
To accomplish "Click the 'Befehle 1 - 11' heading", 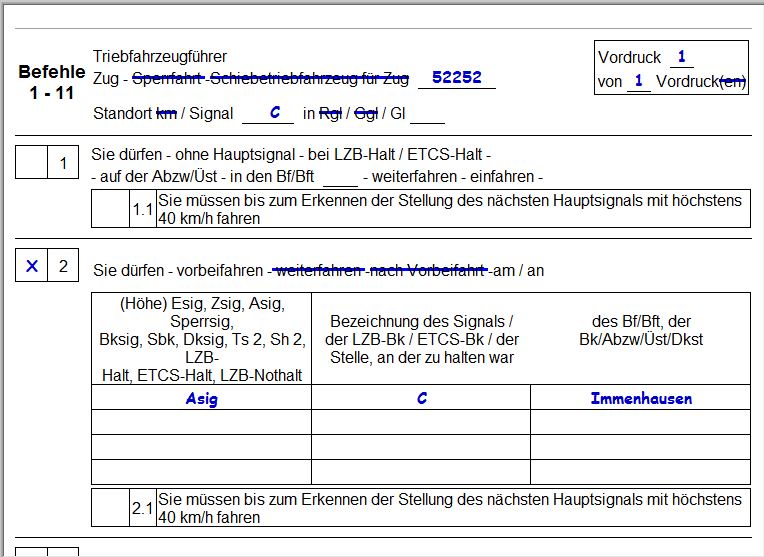I will (52, 82).
